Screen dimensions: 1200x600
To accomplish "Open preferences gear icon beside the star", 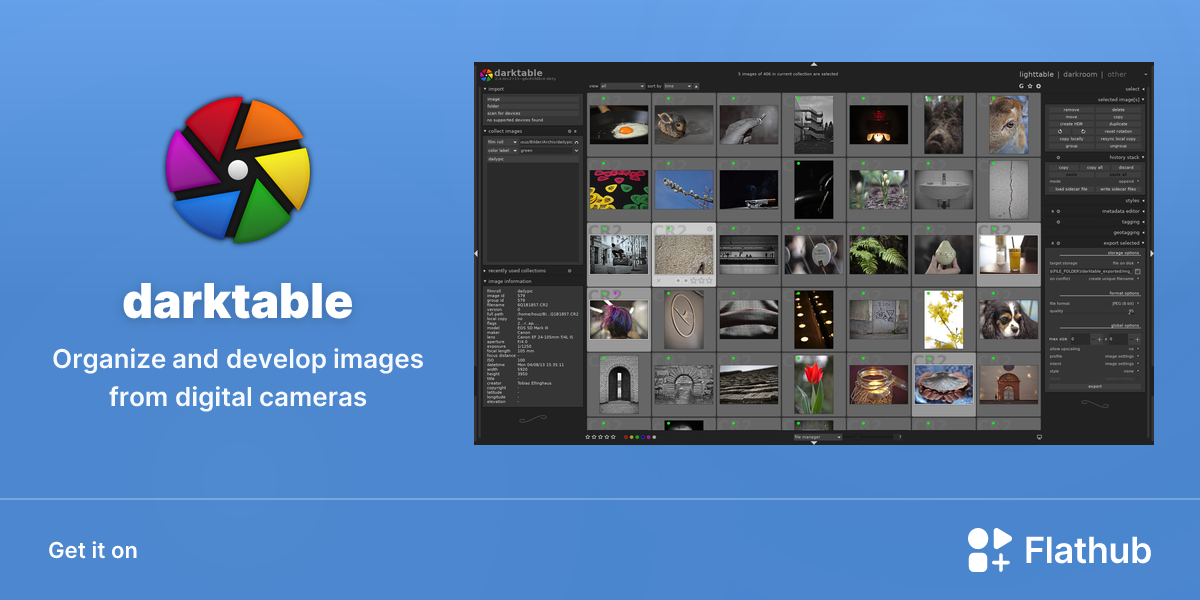I will 1039,86.
